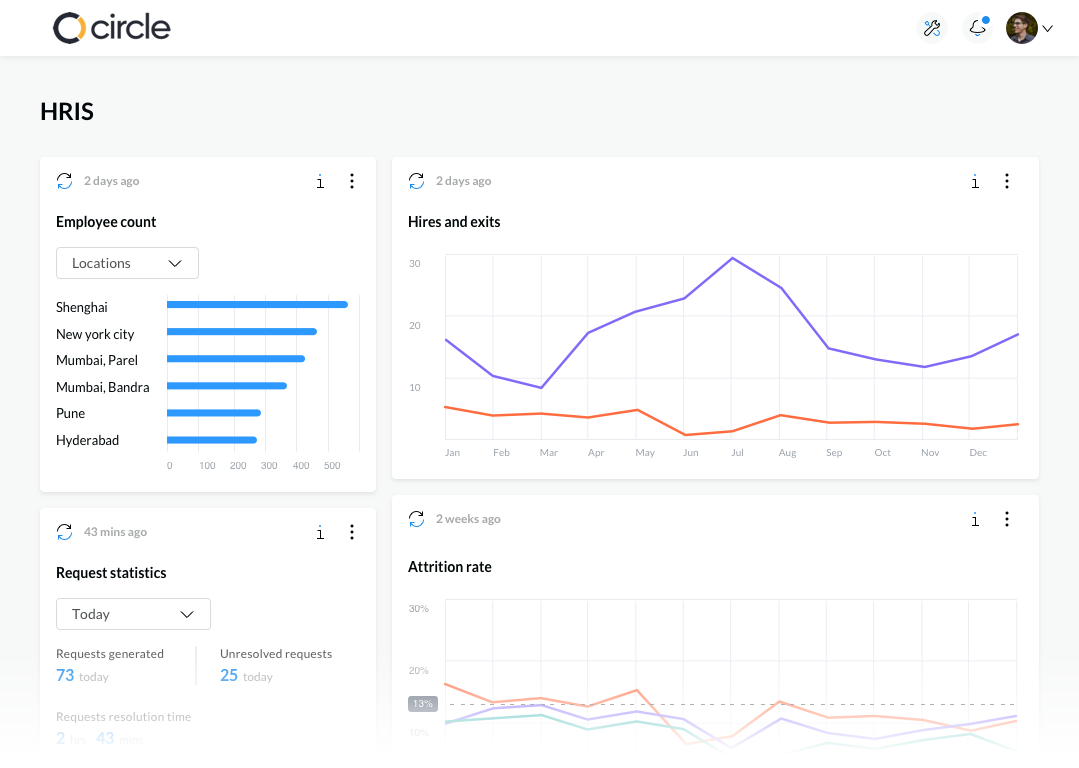1079x768 pixels.
Task: Open Employee count three-dot menu
Action: pyautogui.click(x=352, y=181)
